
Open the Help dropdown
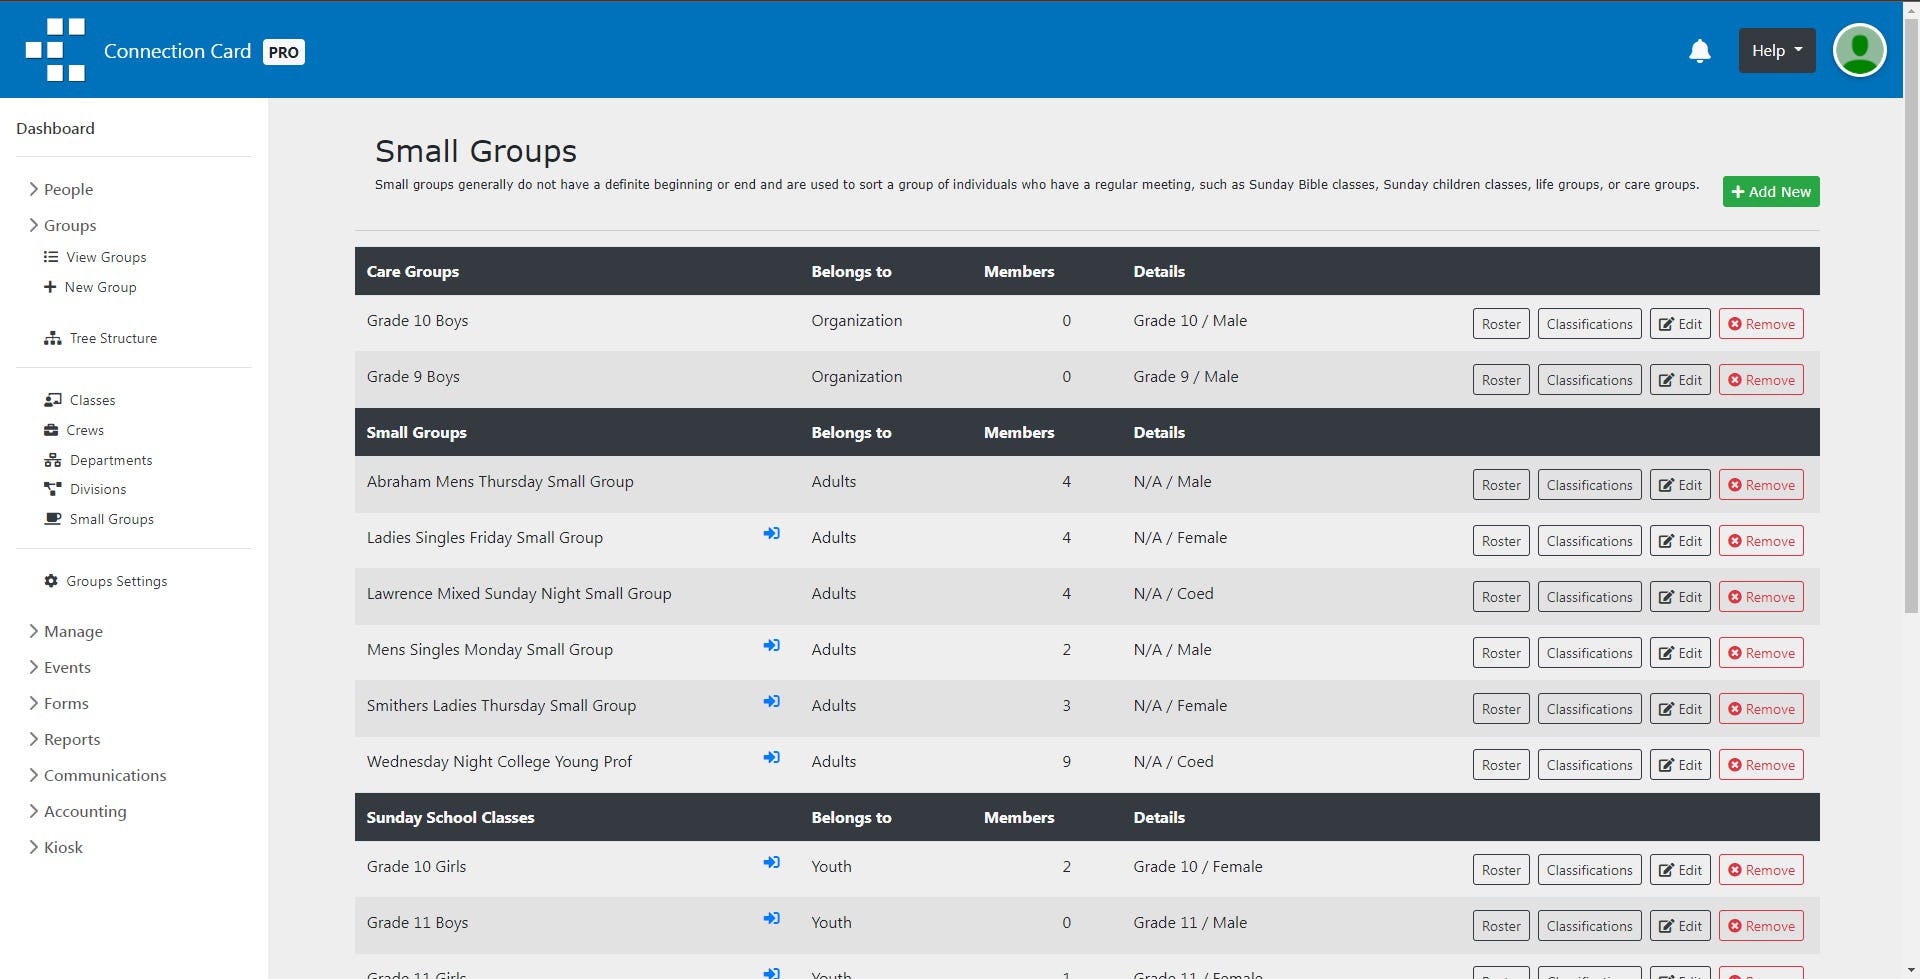click(1777, 50)
